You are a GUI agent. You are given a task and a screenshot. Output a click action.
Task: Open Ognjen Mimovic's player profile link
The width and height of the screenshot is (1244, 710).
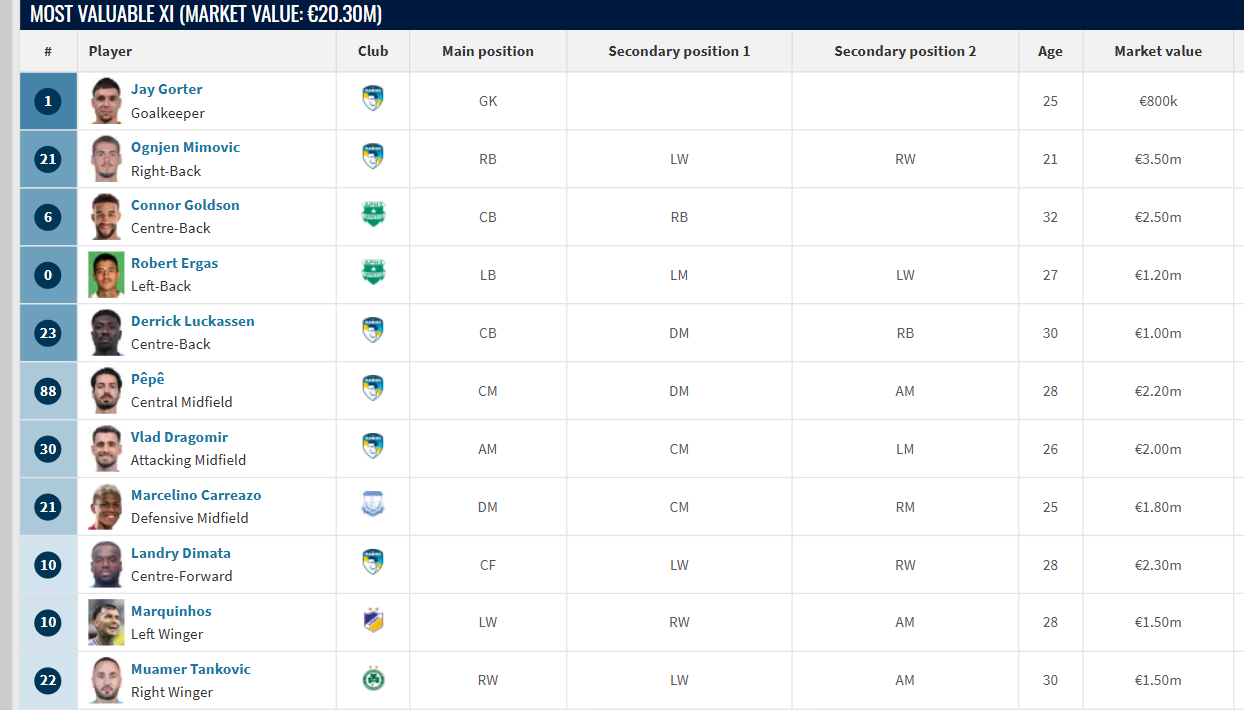point(185,147)
